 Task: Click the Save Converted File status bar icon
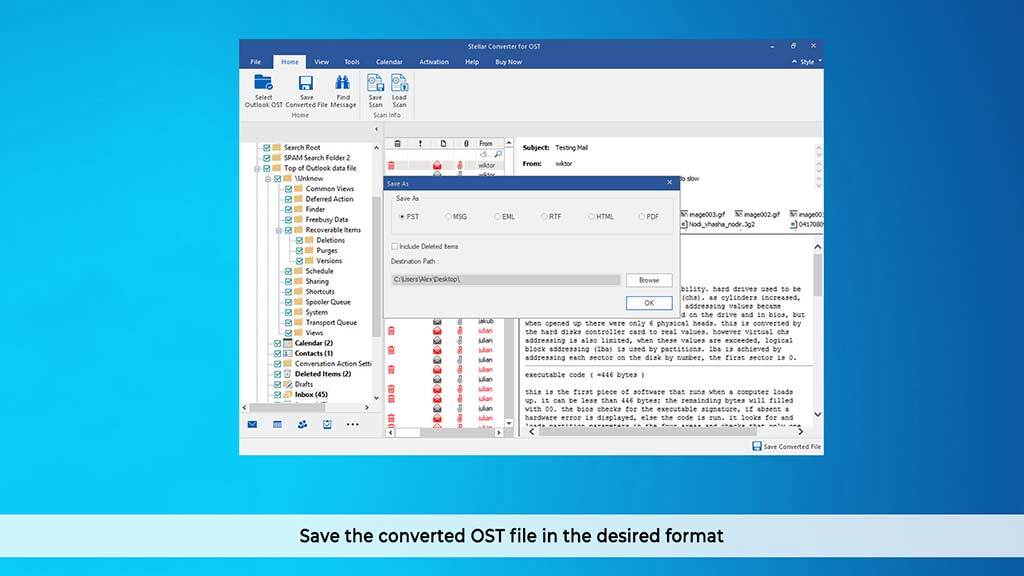click(x=757, y=447)
